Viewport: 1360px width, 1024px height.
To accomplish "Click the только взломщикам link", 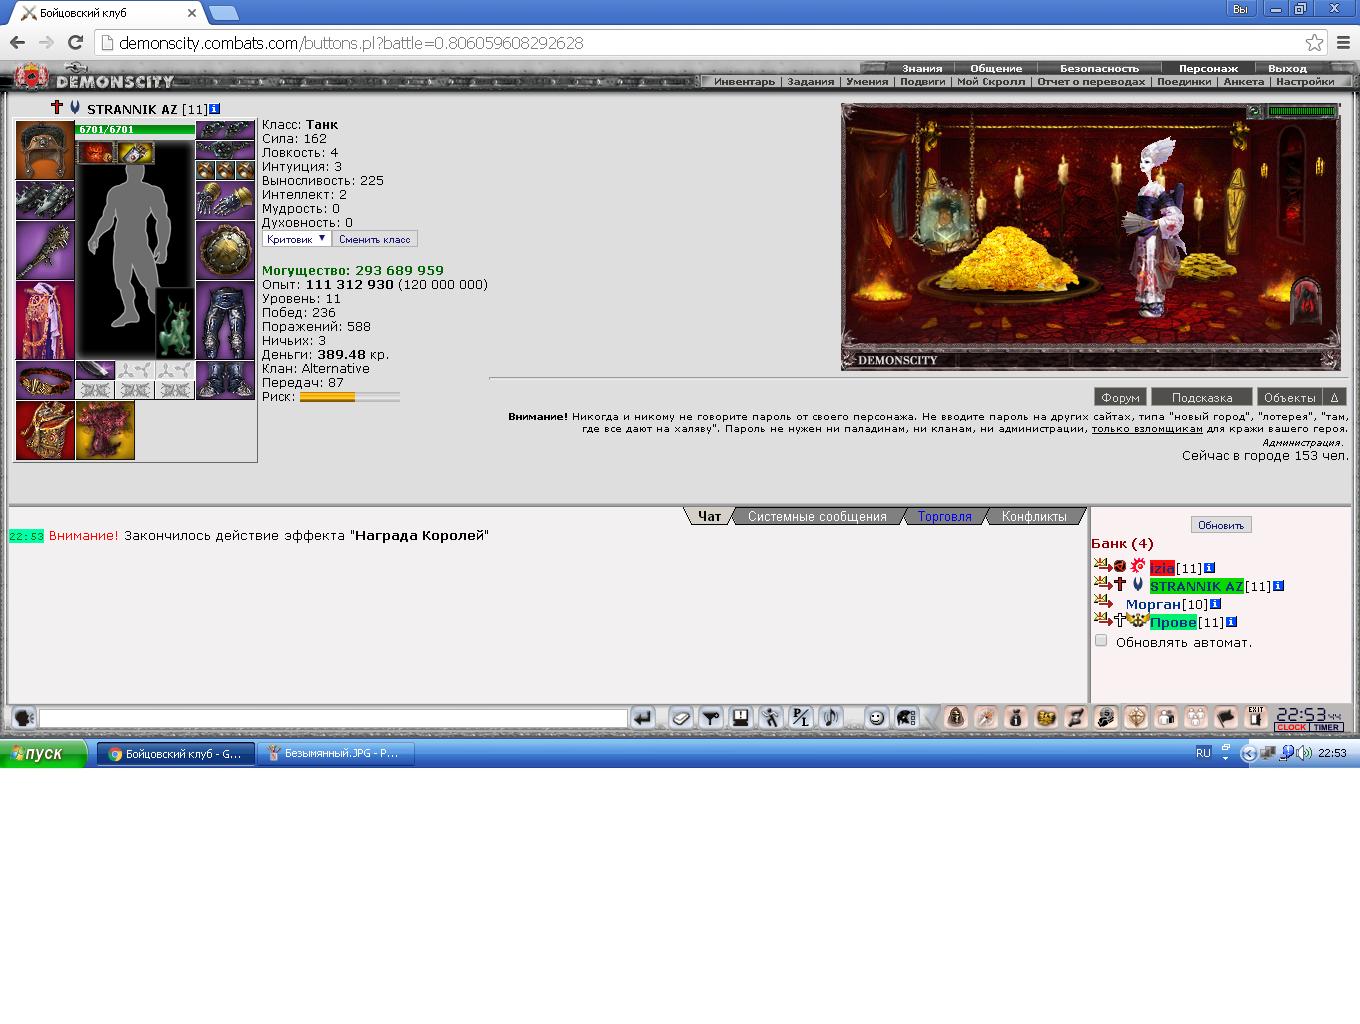I will (x=1147, y=429).
